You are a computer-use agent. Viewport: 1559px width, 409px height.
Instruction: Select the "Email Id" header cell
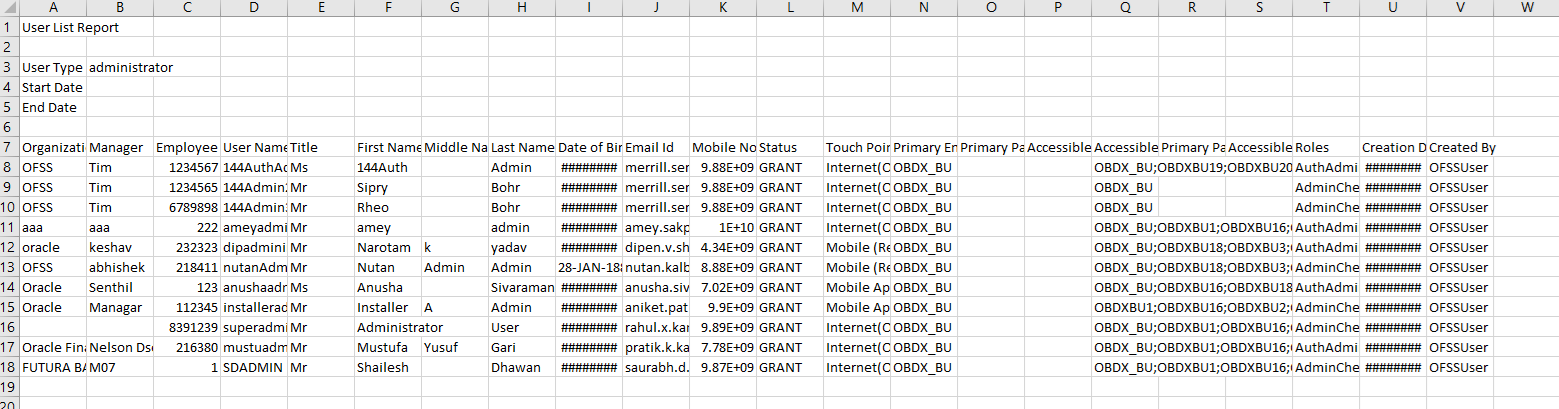[655, 147]
